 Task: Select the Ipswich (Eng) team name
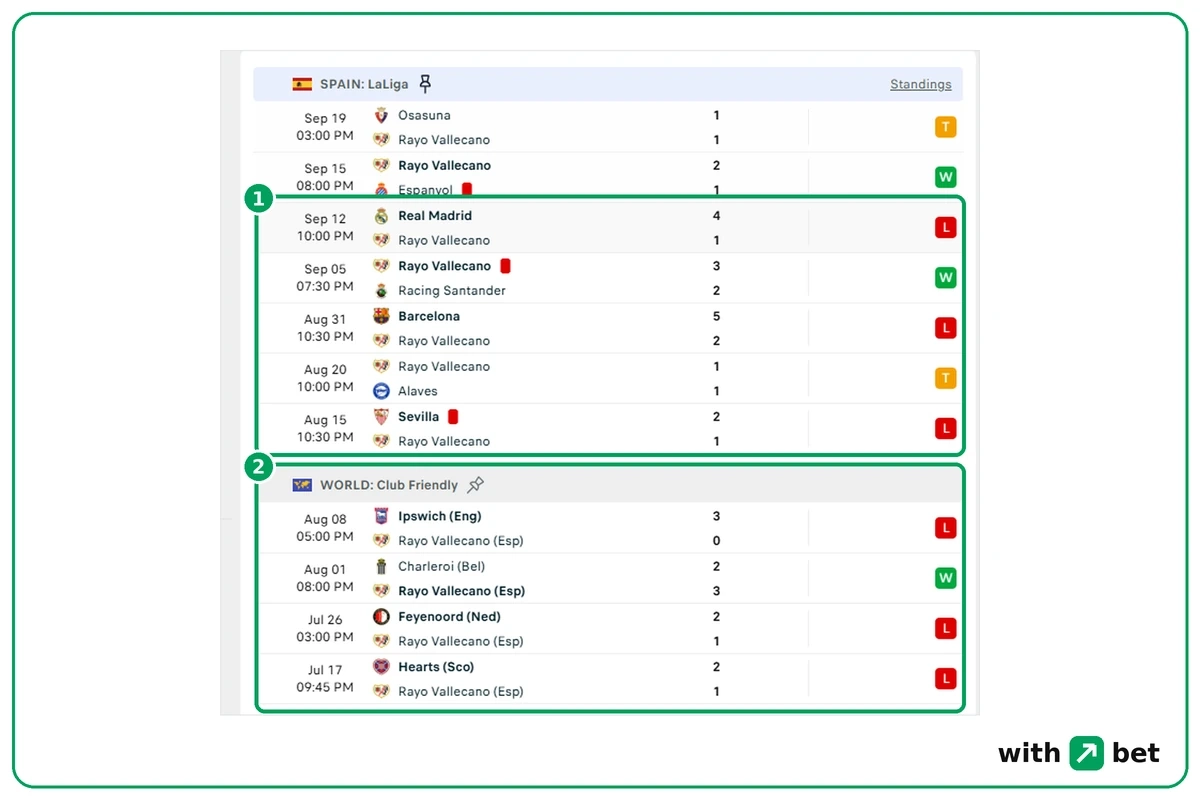440,517
